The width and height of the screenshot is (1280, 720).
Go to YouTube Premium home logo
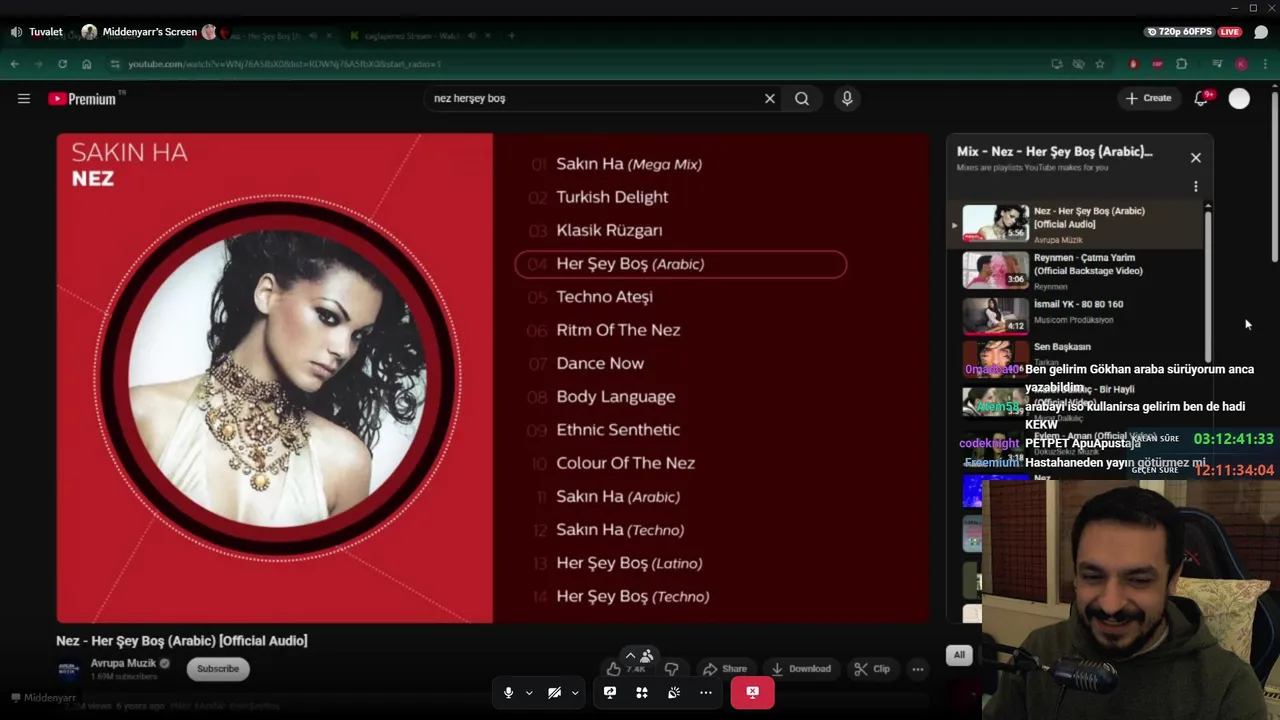(84, 99)
